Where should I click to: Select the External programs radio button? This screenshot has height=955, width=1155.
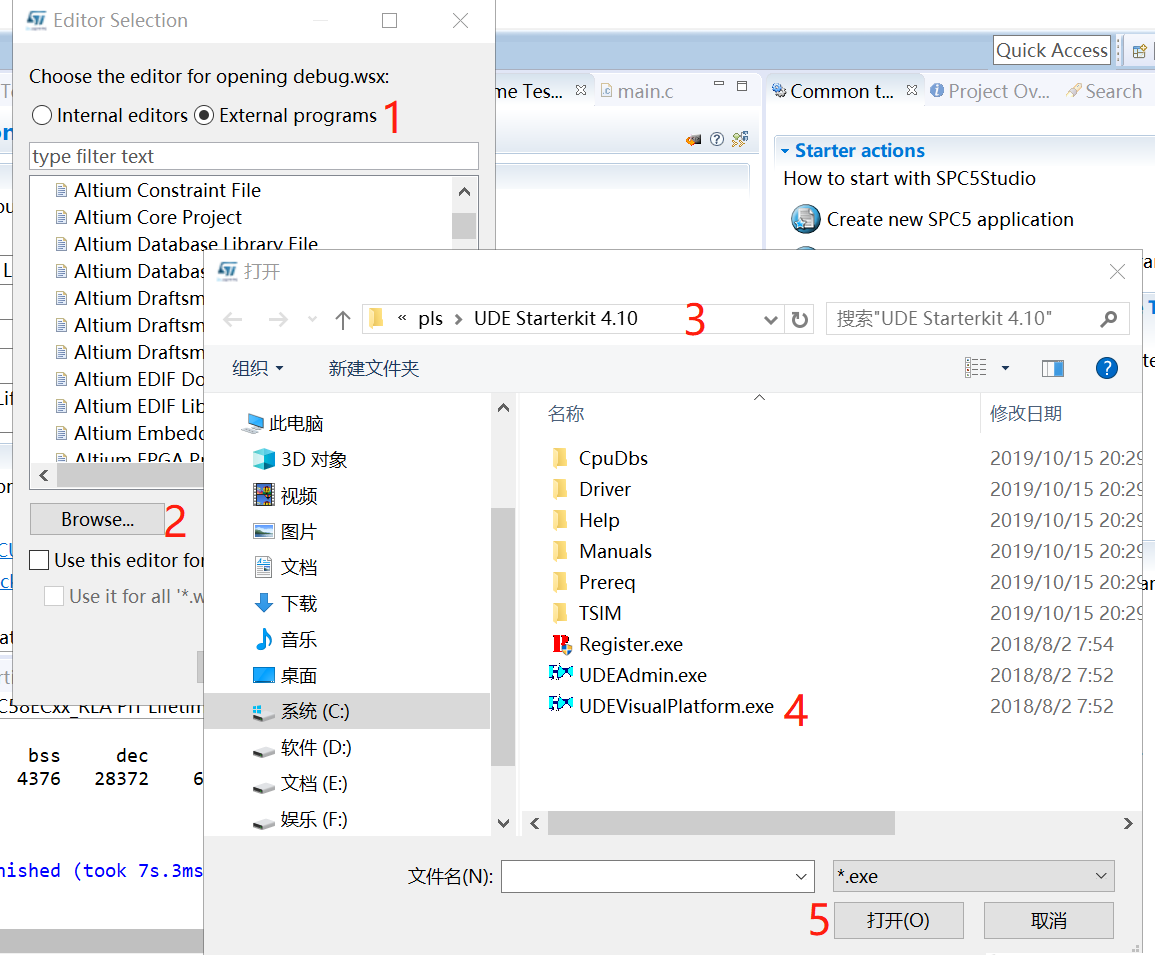(204, 116)
